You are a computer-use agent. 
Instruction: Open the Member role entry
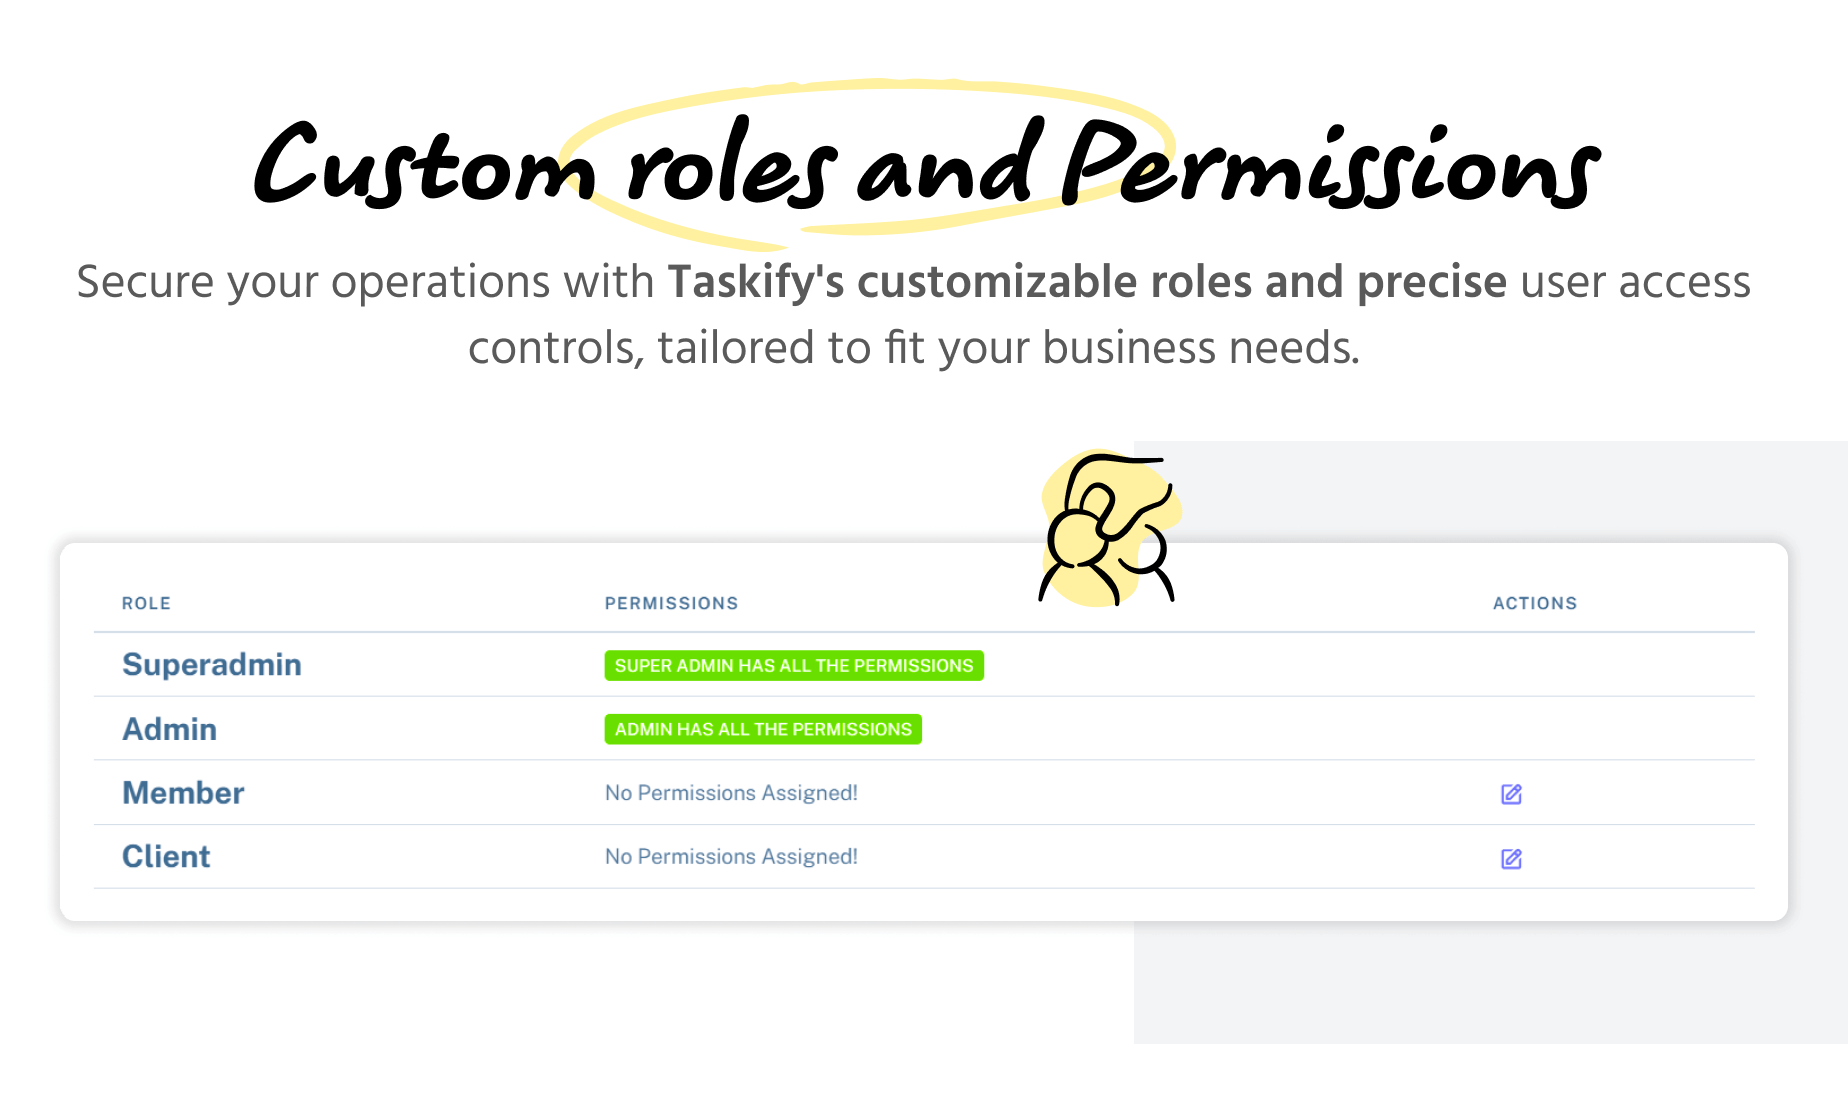coord(183,793)
